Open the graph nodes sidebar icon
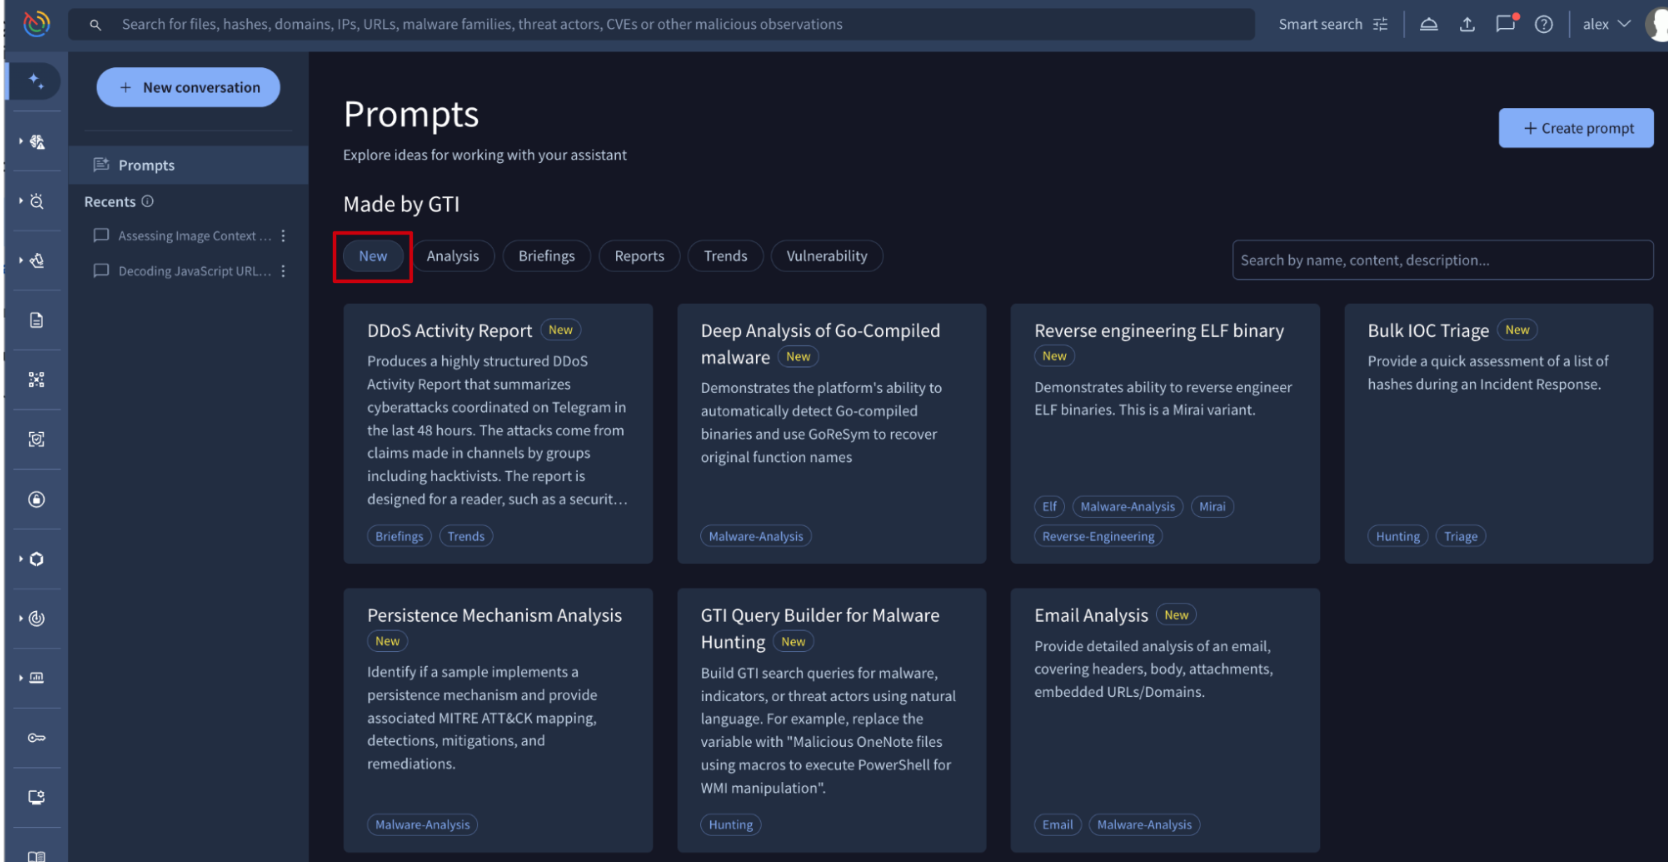This screenshot has width=1668, height=862. click(37, 380)
